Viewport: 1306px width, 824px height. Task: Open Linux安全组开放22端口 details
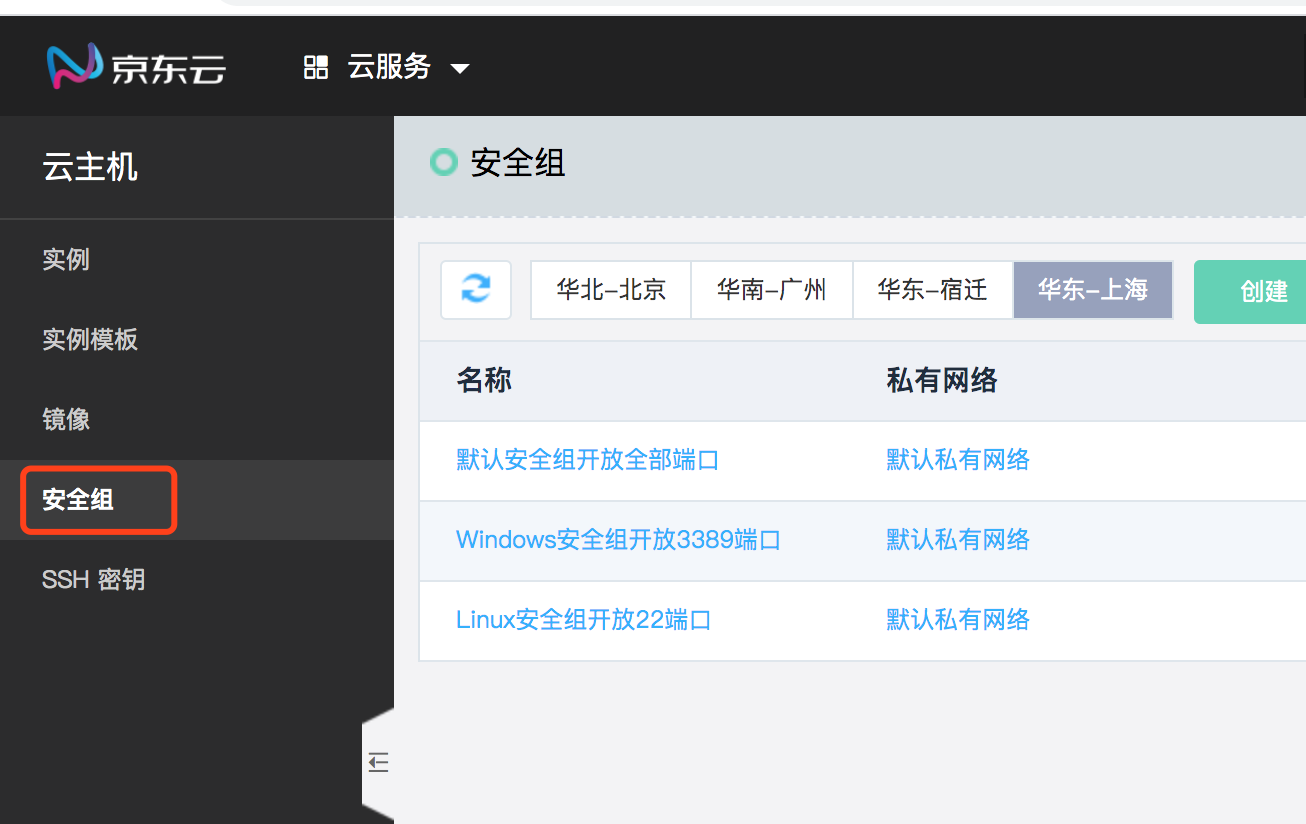[583, 619]
